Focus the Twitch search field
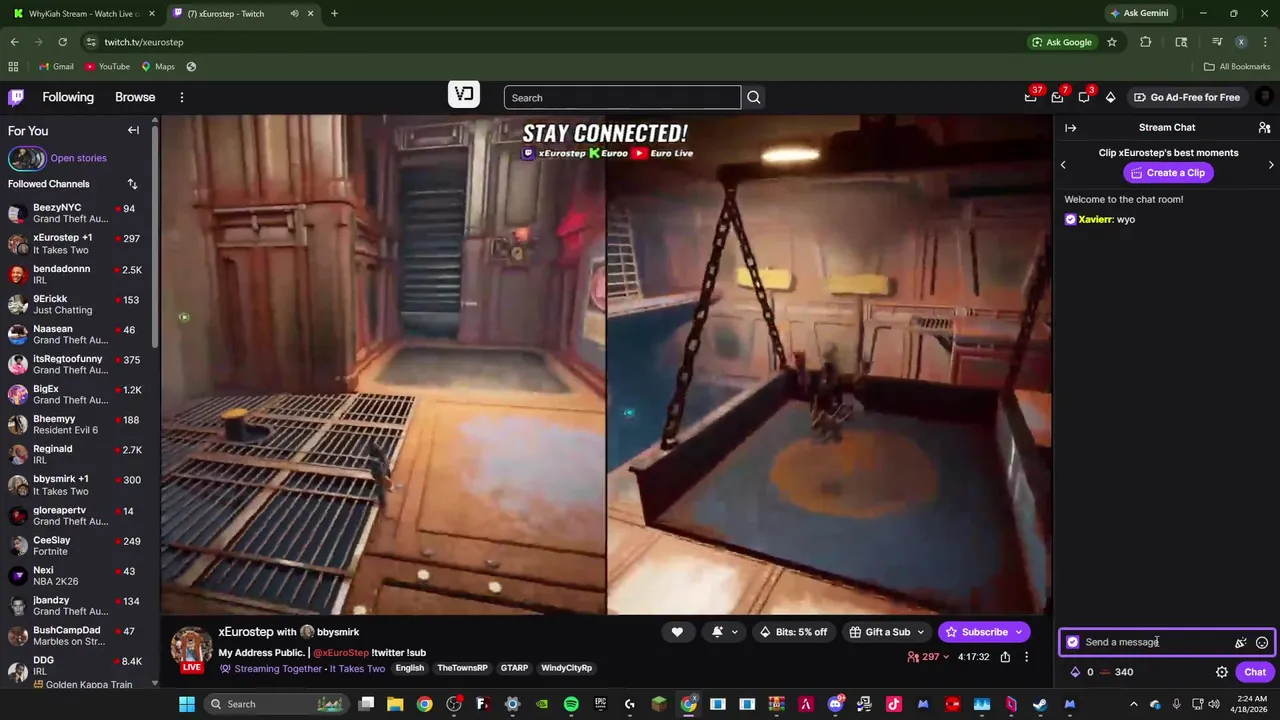 (x=622, y=97)
